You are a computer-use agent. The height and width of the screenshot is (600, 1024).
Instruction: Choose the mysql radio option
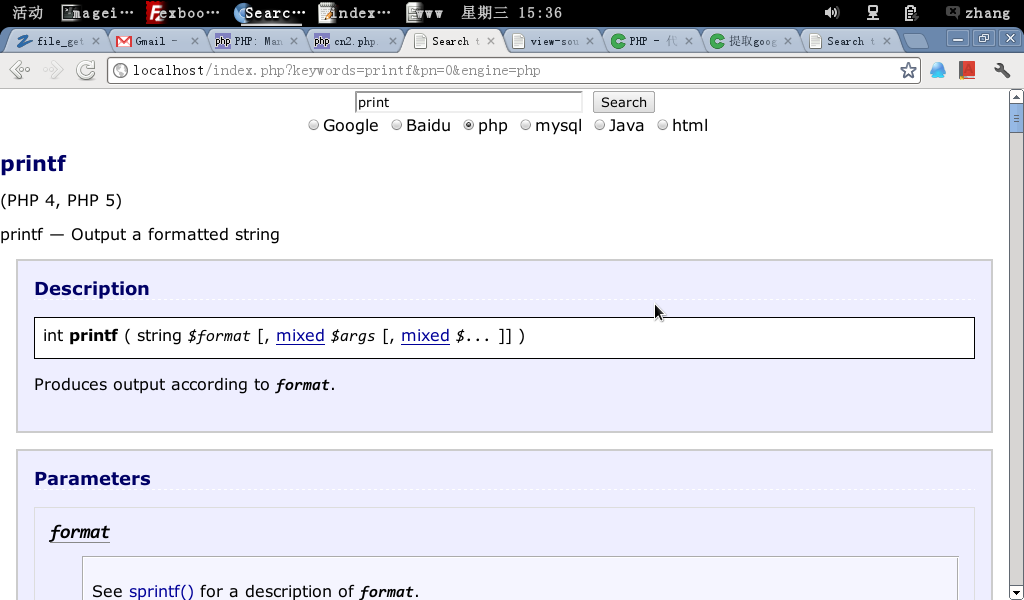click(526, 126)
